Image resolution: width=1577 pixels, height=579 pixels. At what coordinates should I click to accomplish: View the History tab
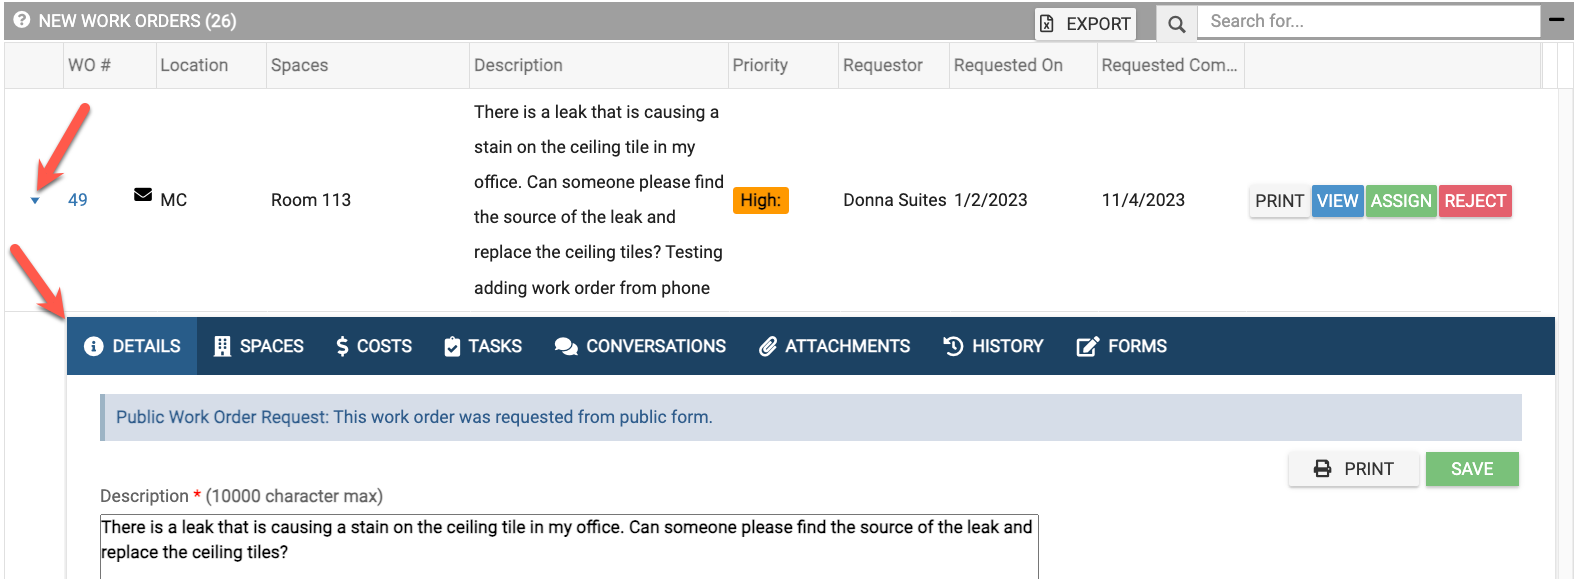point(993,346)
